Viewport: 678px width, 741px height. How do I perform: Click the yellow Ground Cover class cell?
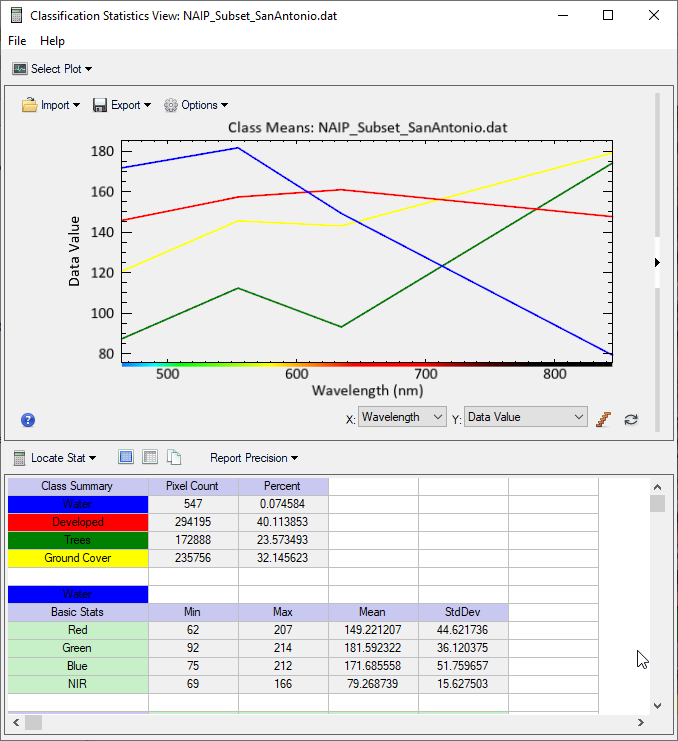click(77, 558)
